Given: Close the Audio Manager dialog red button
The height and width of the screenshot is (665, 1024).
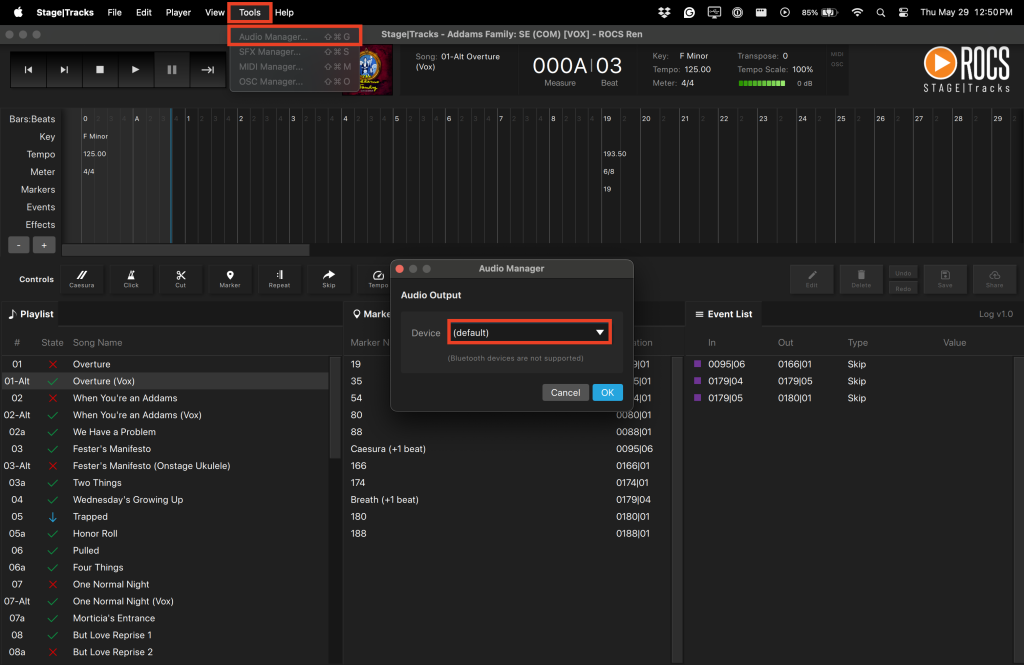Looking at the screenshot, I should (400, 268).
